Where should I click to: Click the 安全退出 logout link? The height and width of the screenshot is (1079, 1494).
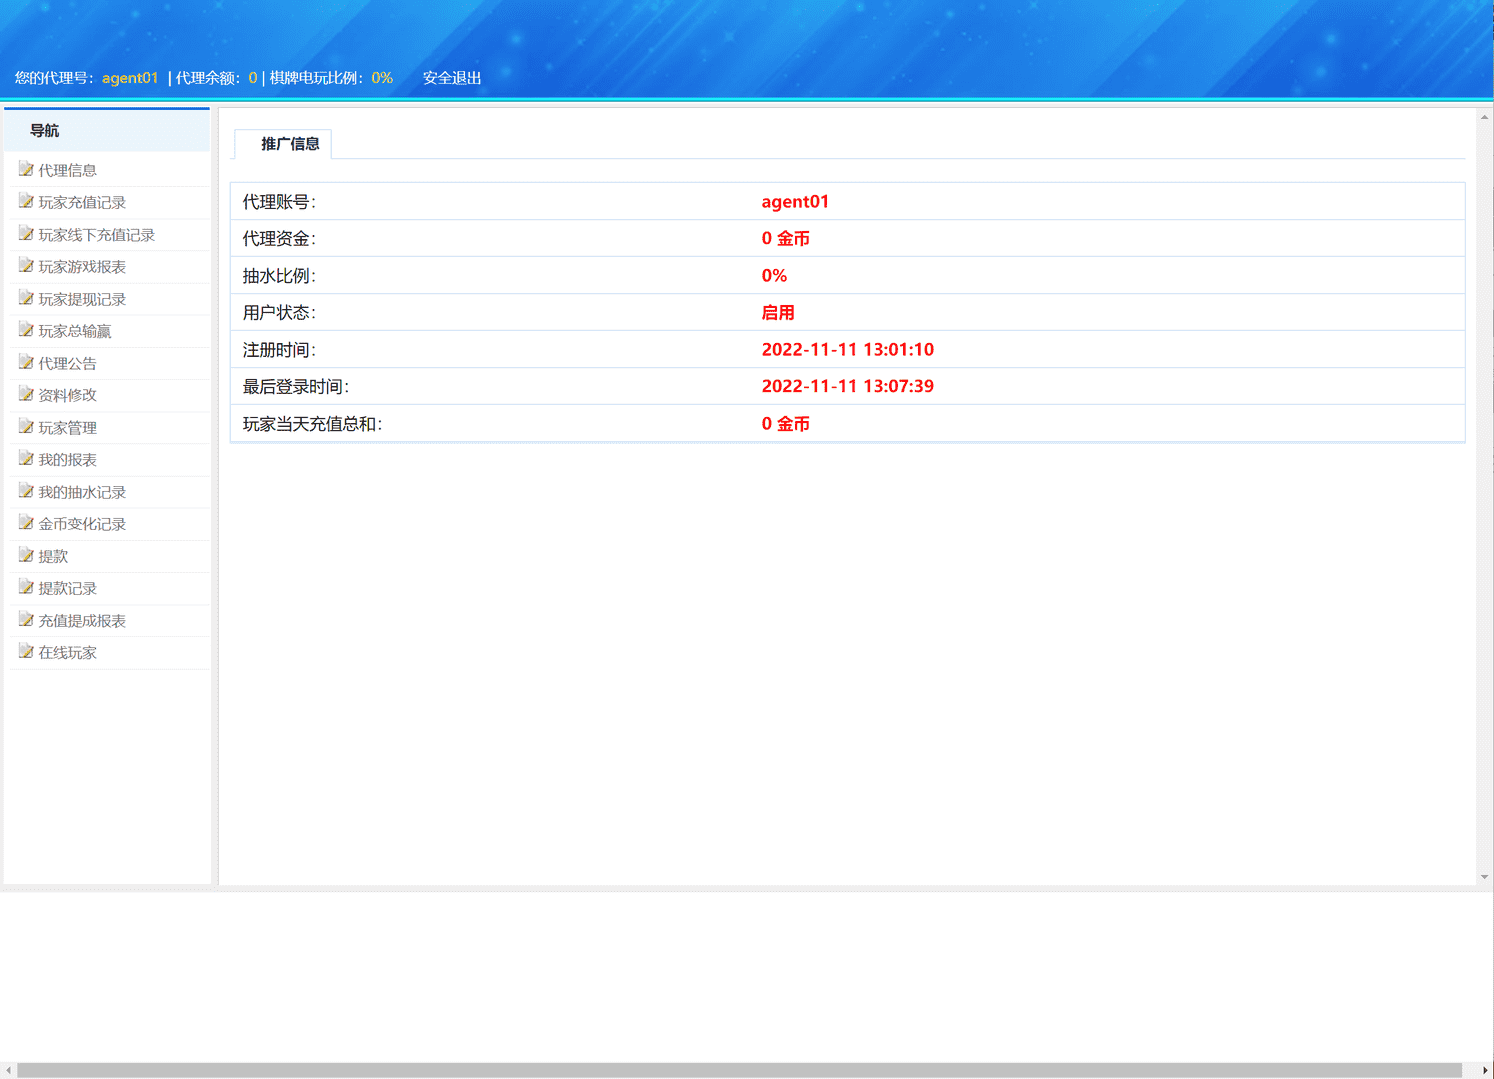click(x=452, y=78)
